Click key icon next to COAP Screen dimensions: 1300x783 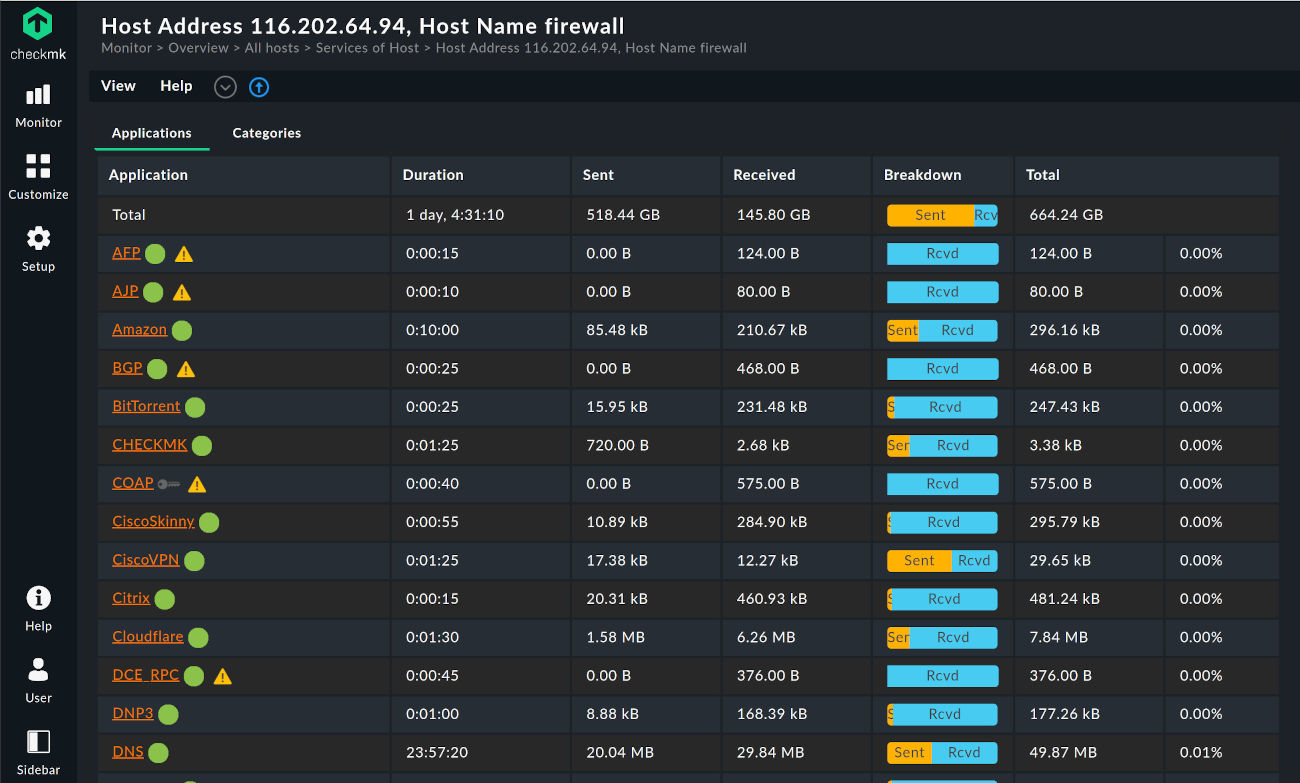click(x=169, y=484)
